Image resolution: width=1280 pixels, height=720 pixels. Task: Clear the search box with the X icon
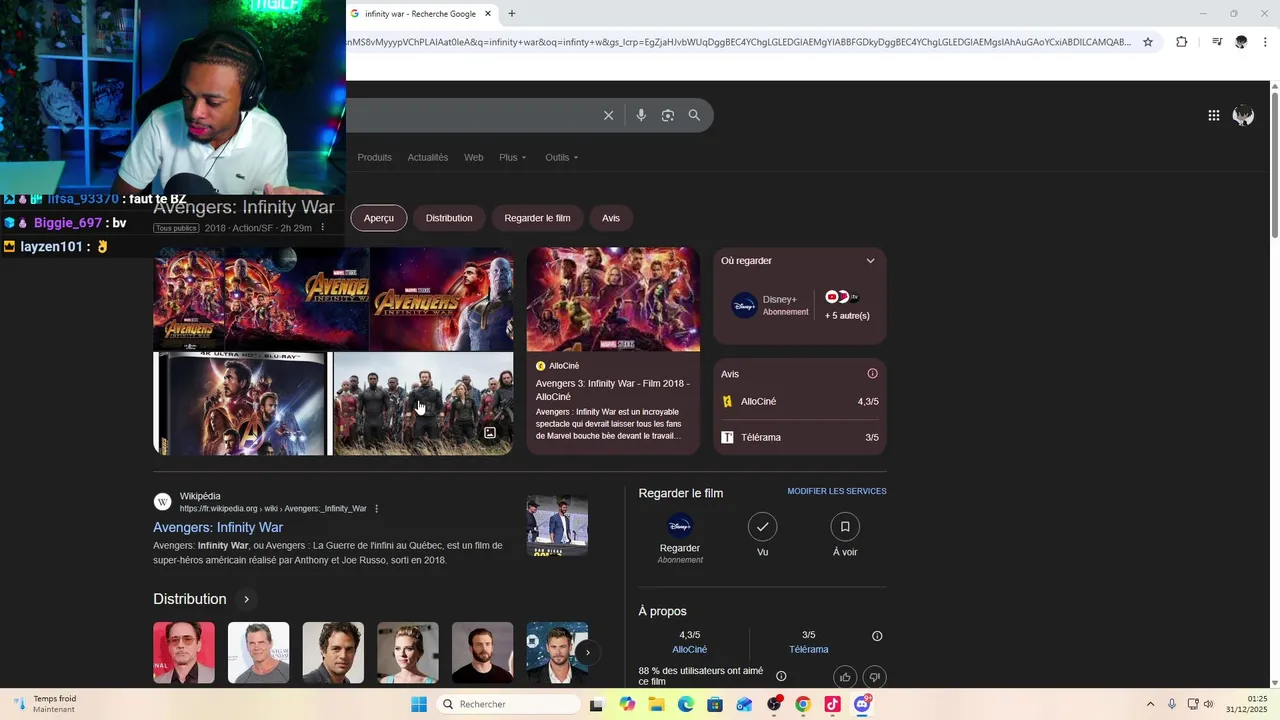point(608,115)
